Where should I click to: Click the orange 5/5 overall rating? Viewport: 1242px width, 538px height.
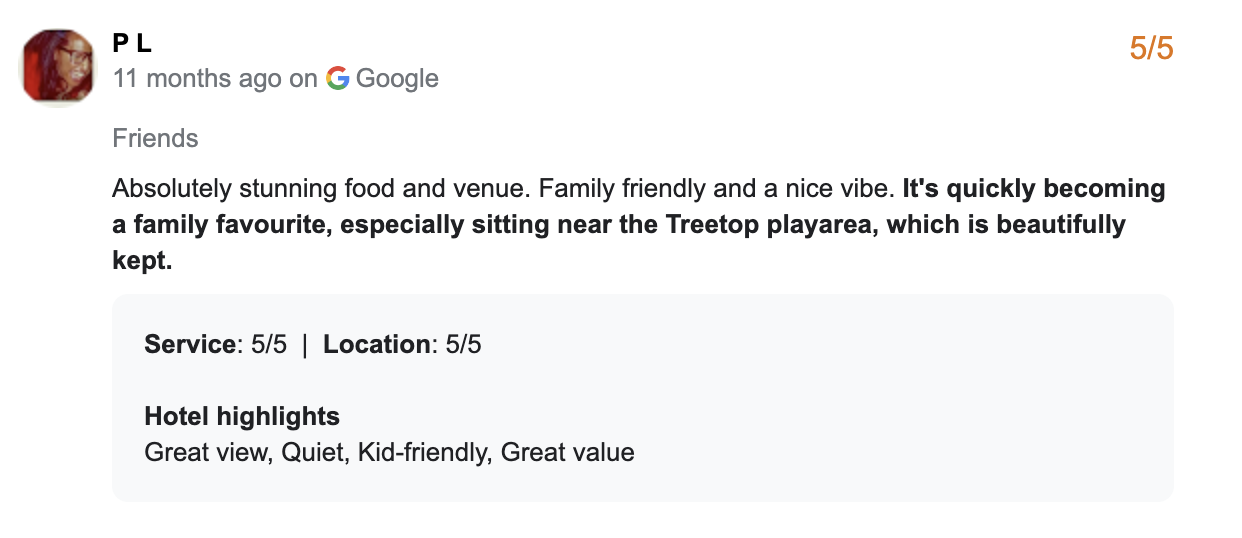coord(1151,48)
